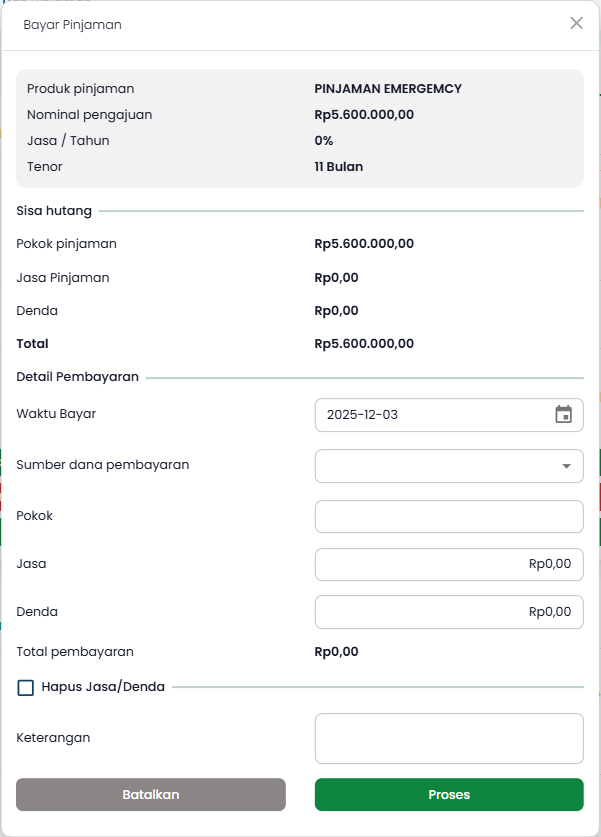
Task: Select the empty Sumber dana pembayaran combo box
Action: click(x=449, y=466)
